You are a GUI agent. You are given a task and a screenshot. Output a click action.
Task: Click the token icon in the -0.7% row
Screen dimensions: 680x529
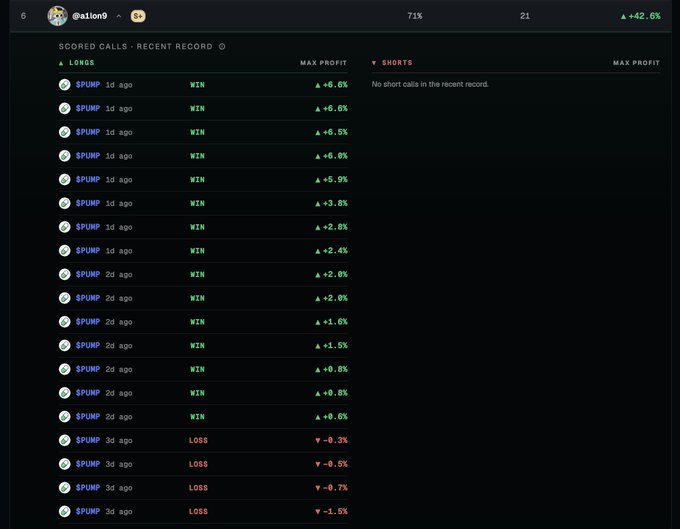65,487
